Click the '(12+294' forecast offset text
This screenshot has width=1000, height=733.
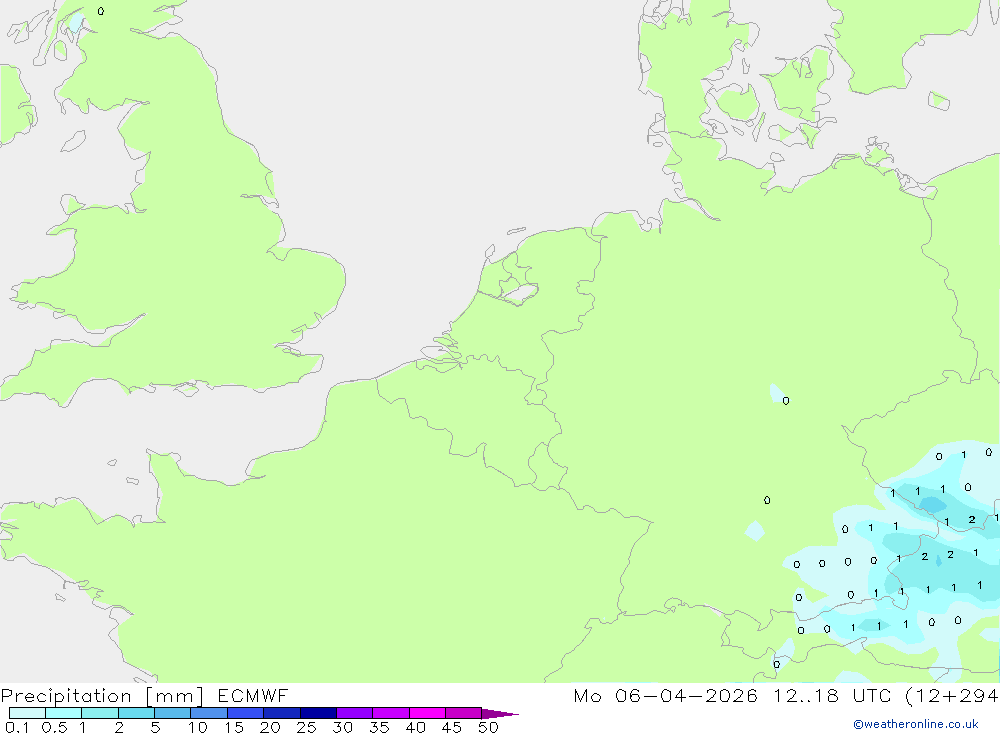pyautogui.click(x=952, y=696)
